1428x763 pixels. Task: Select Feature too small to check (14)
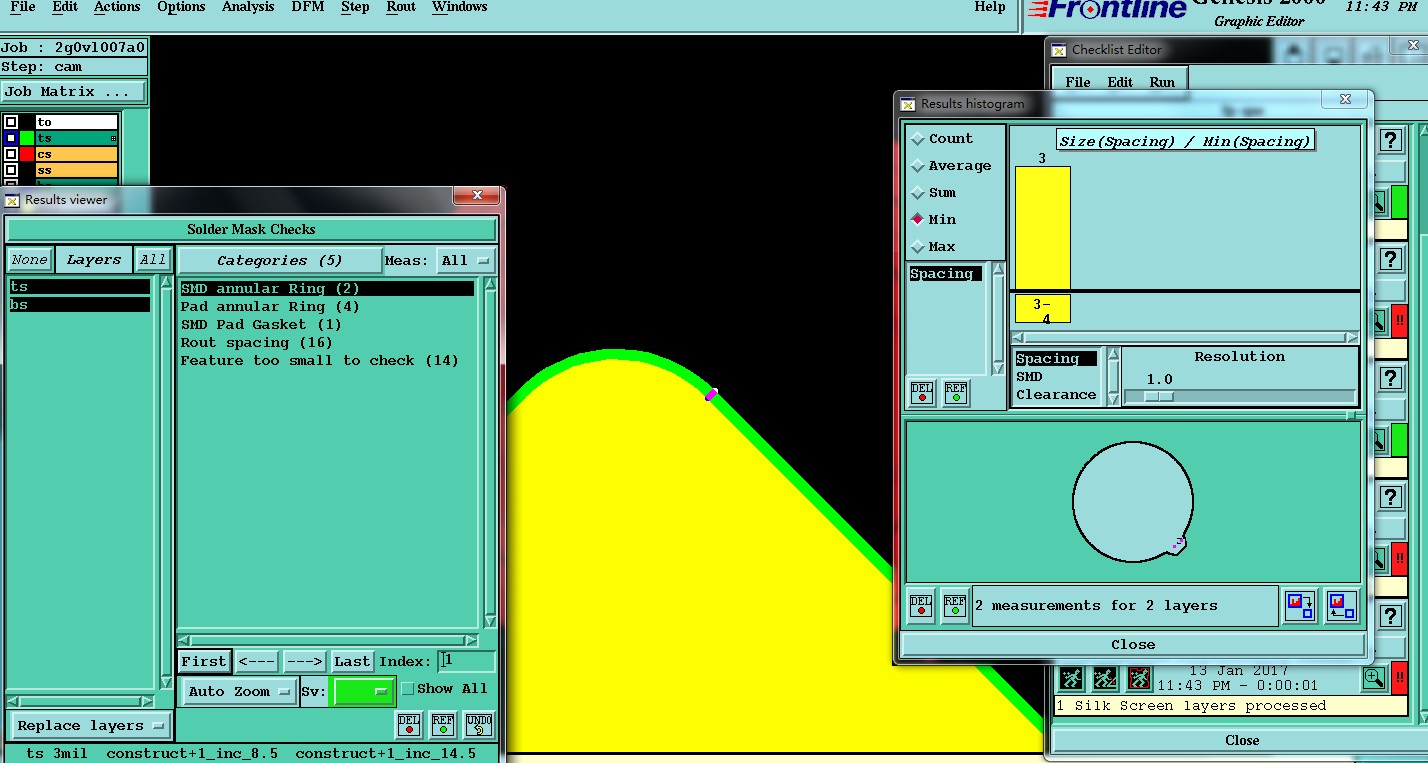click(319, 361)
